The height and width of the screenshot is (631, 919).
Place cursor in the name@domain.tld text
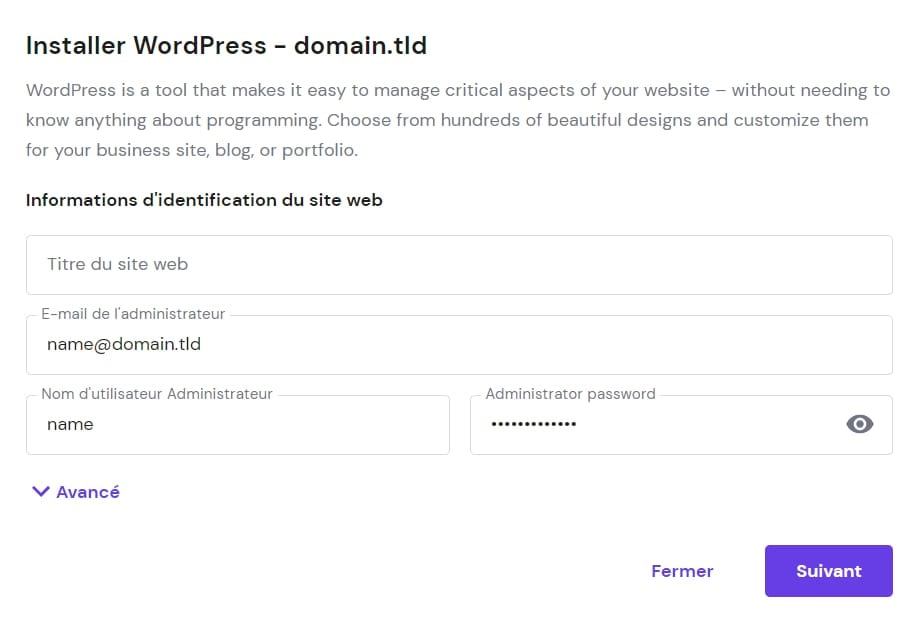point(124,345)
